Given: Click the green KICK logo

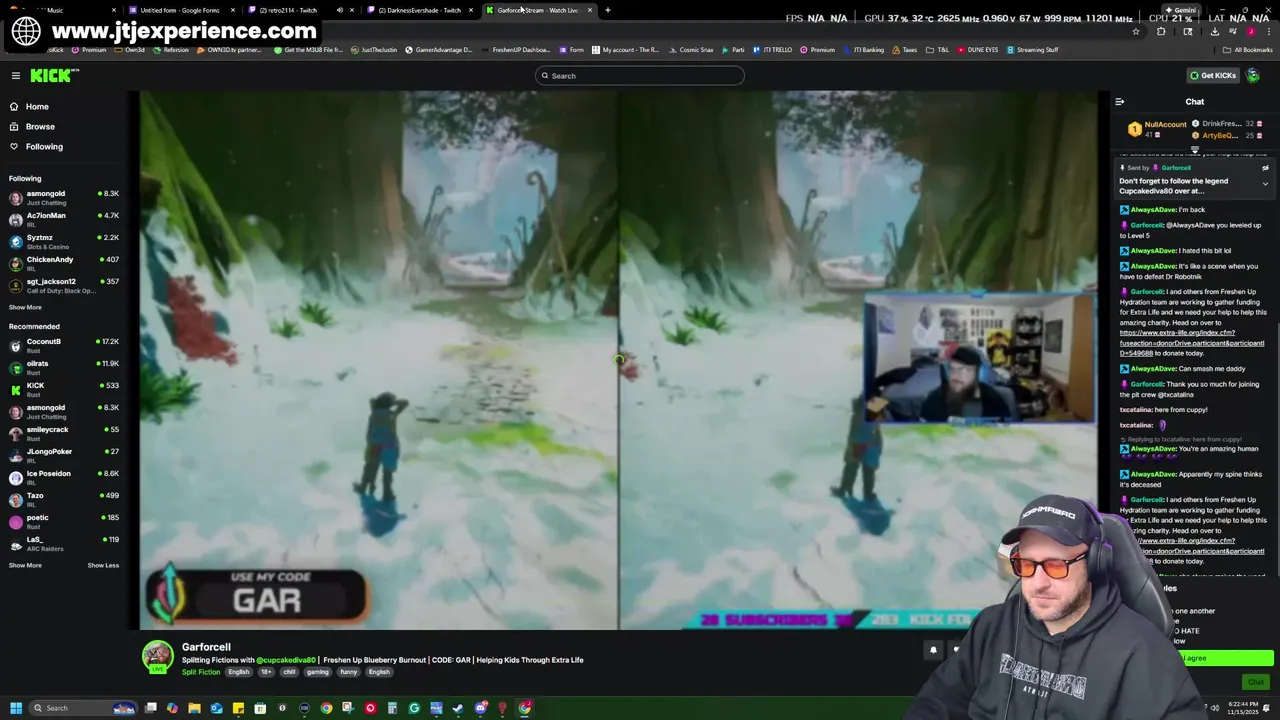Looking at the screenshot, I should (52, 75).
